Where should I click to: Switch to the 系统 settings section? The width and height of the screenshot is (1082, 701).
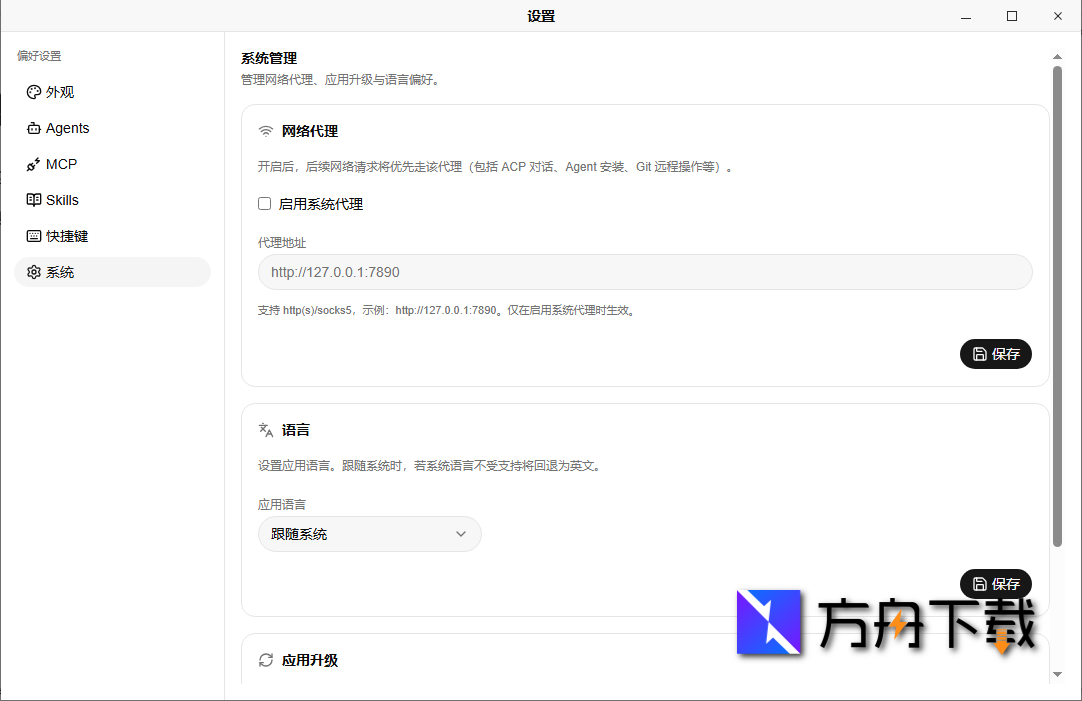112,271
